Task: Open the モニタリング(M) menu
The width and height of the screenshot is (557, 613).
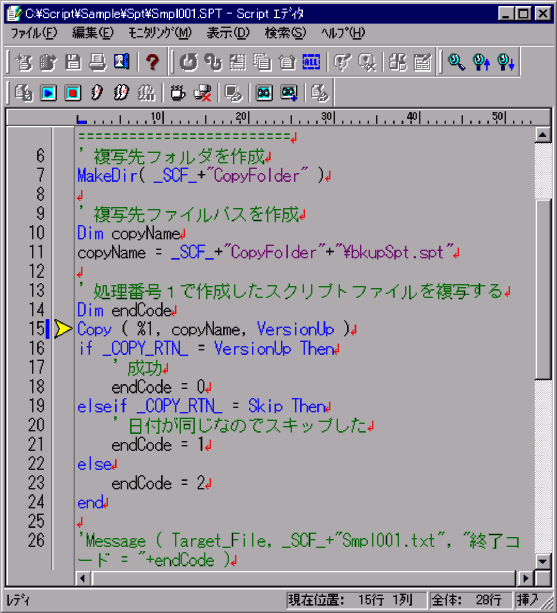Action: [x=160, y=33]
